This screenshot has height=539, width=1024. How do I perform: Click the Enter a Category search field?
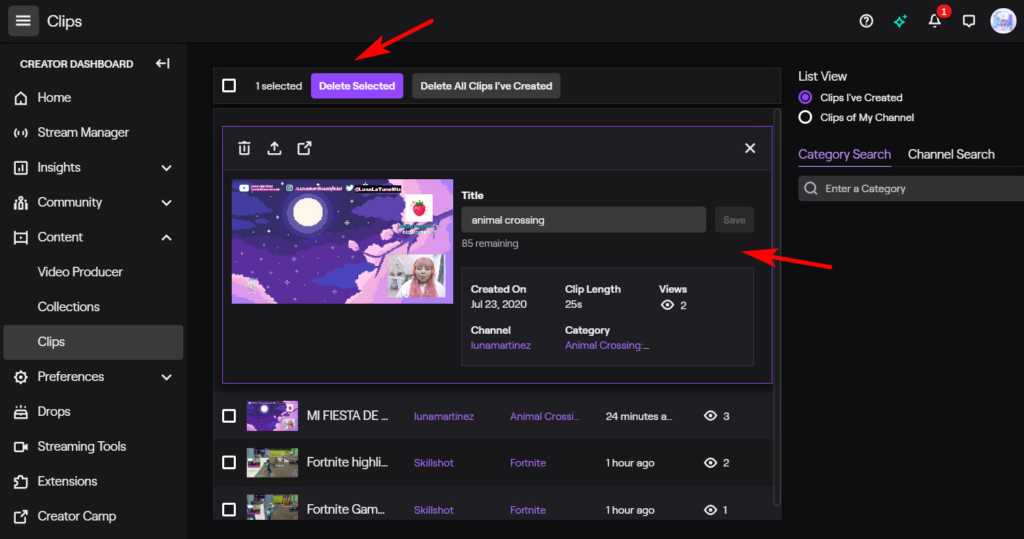tap(911, 188)
